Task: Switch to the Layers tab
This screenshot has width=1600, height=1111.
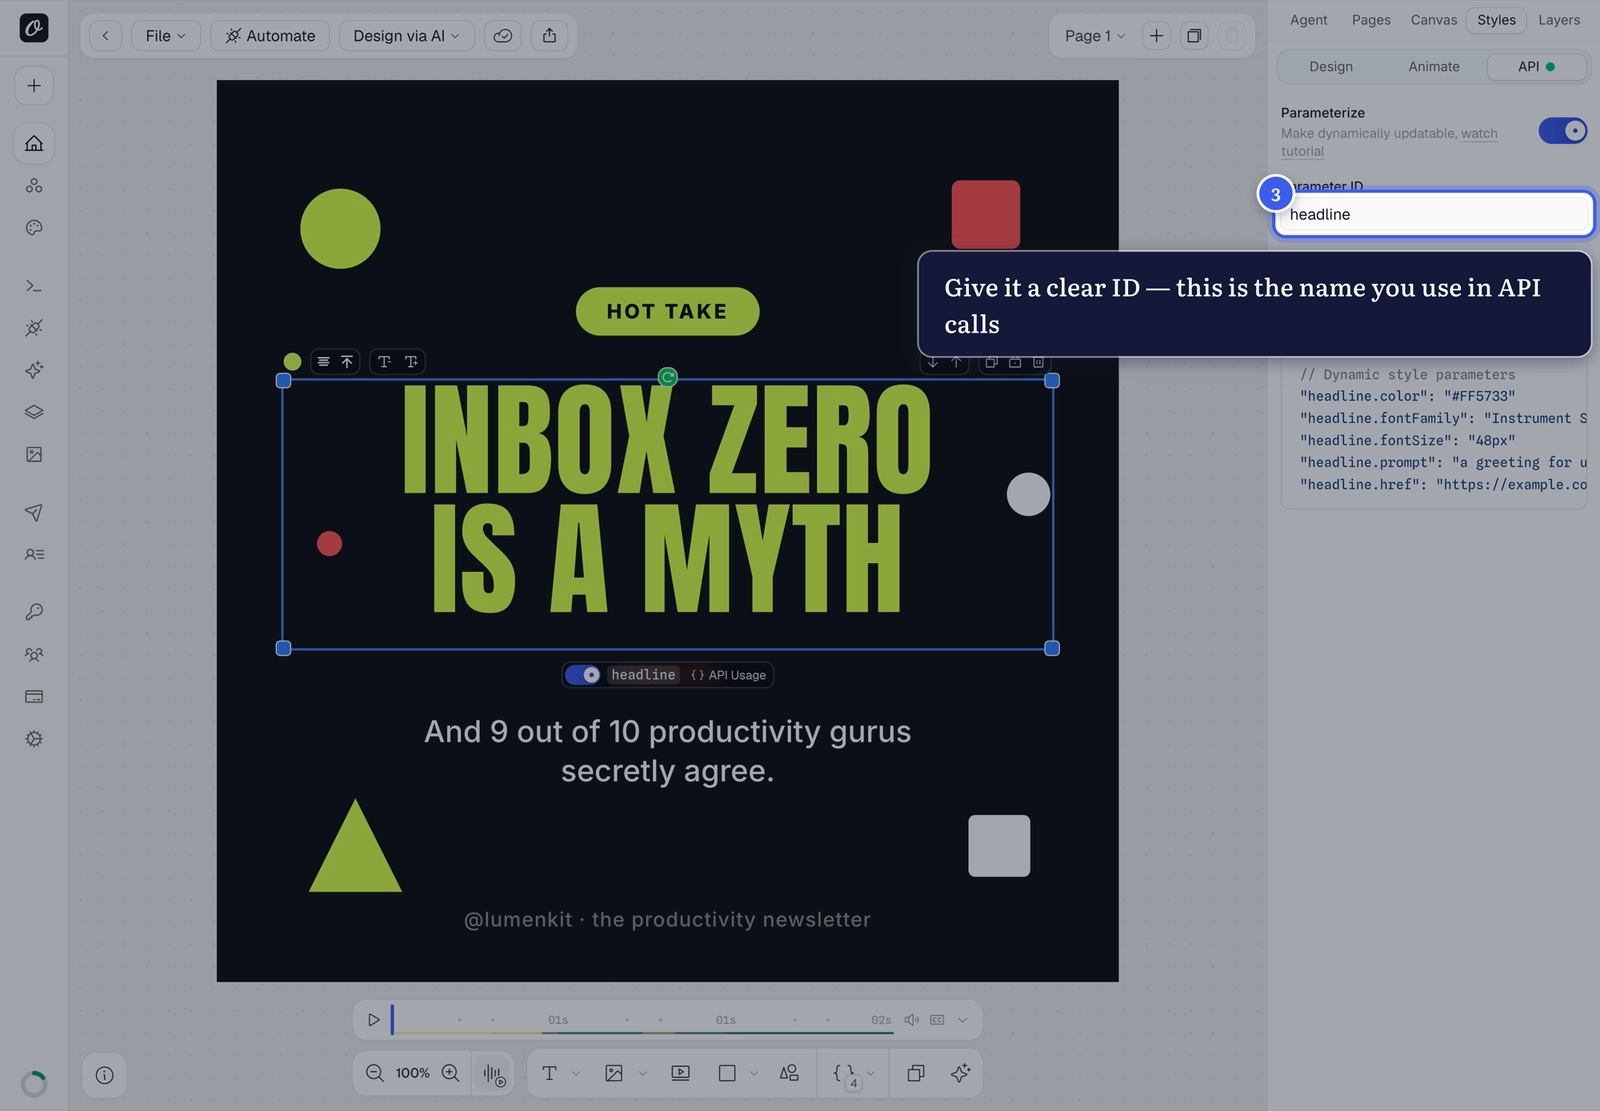Action: 1559,20
